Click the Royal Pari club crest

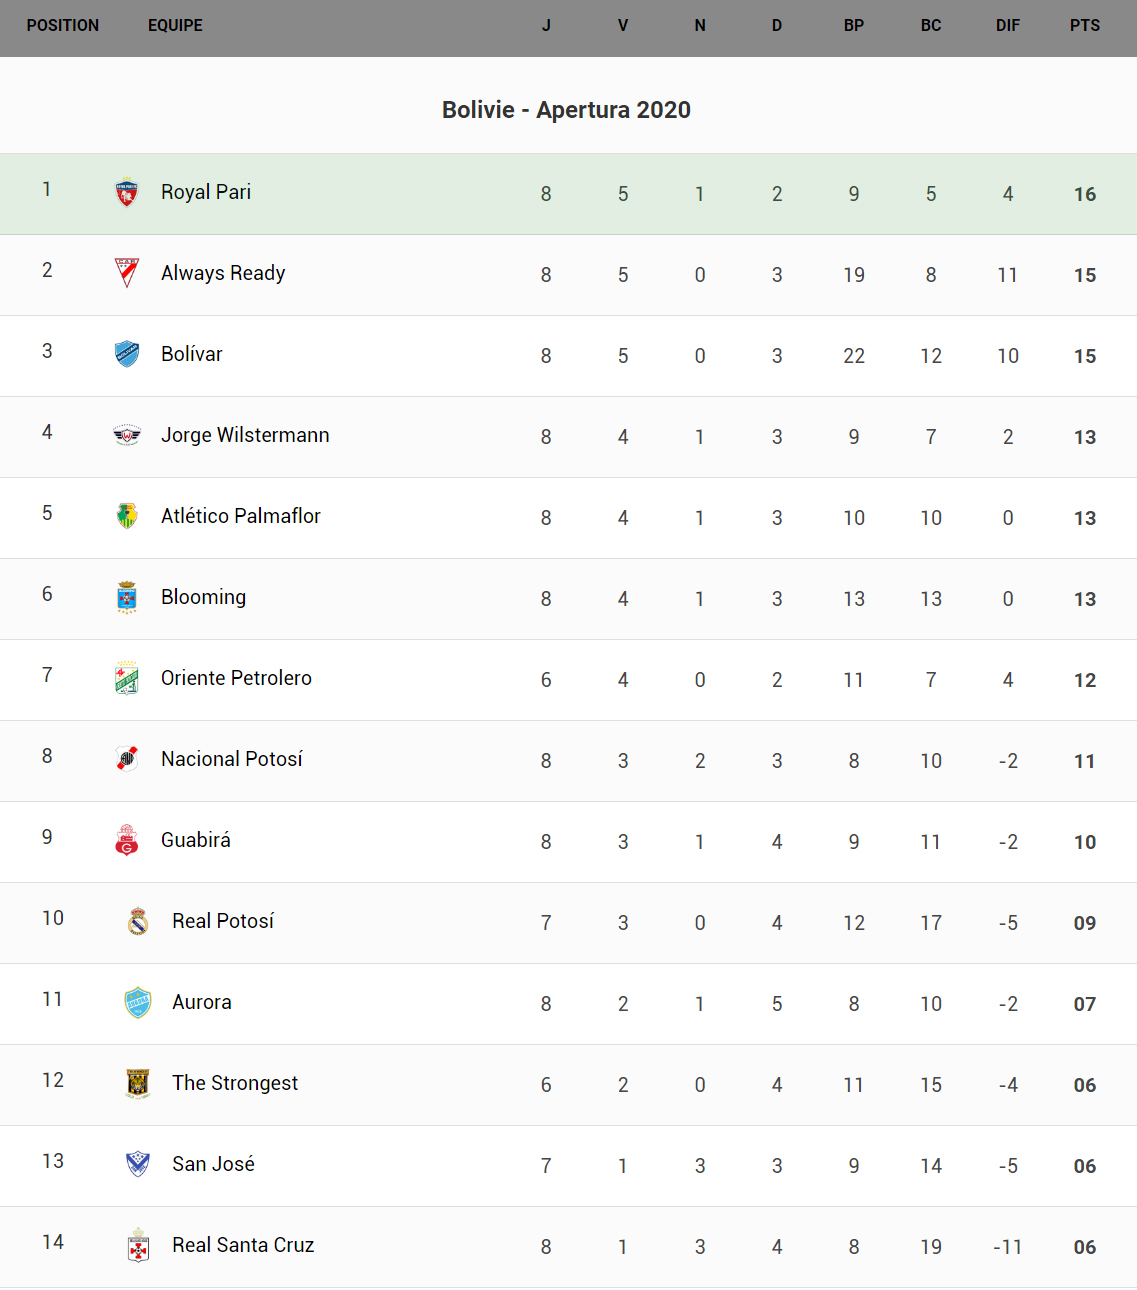(127, 192)
